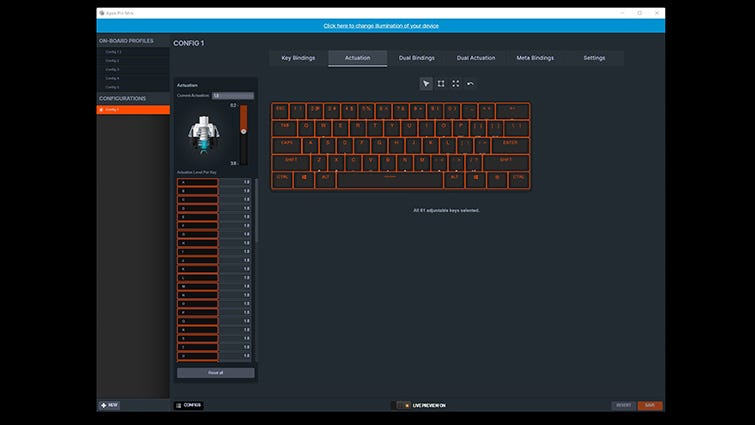Open the Settings tab
This screenshot has width=755, height=425.
point(594,58)
